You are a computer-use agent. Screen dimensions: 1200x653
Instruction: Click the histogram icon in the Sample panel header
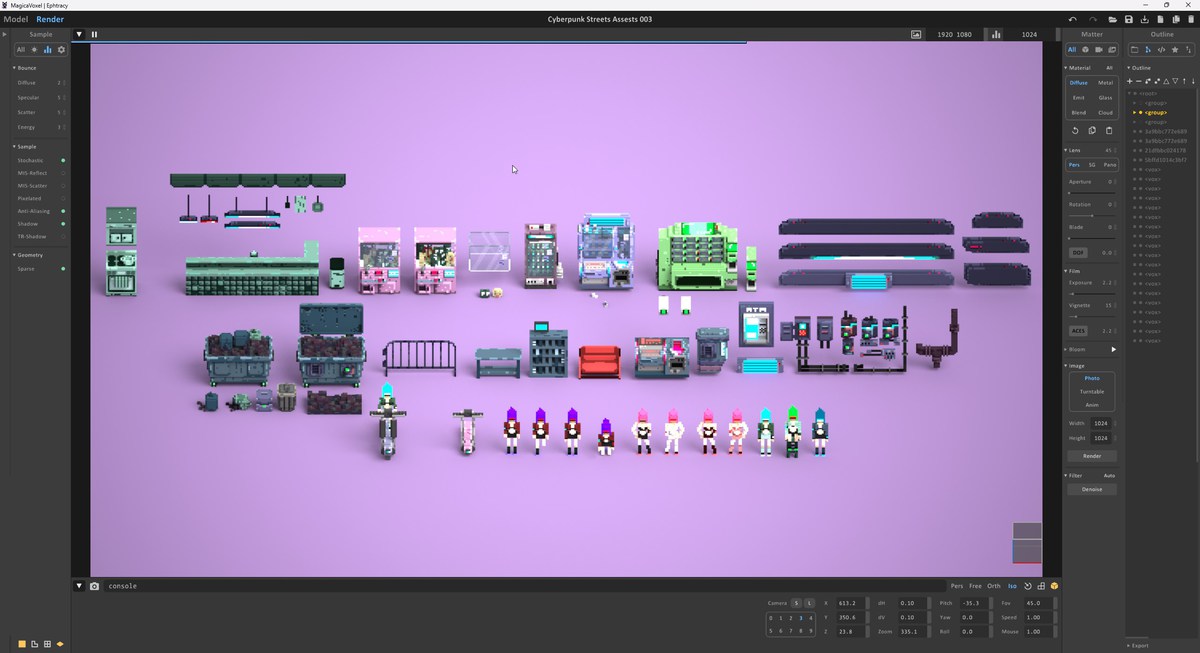(x=46, y=49)
